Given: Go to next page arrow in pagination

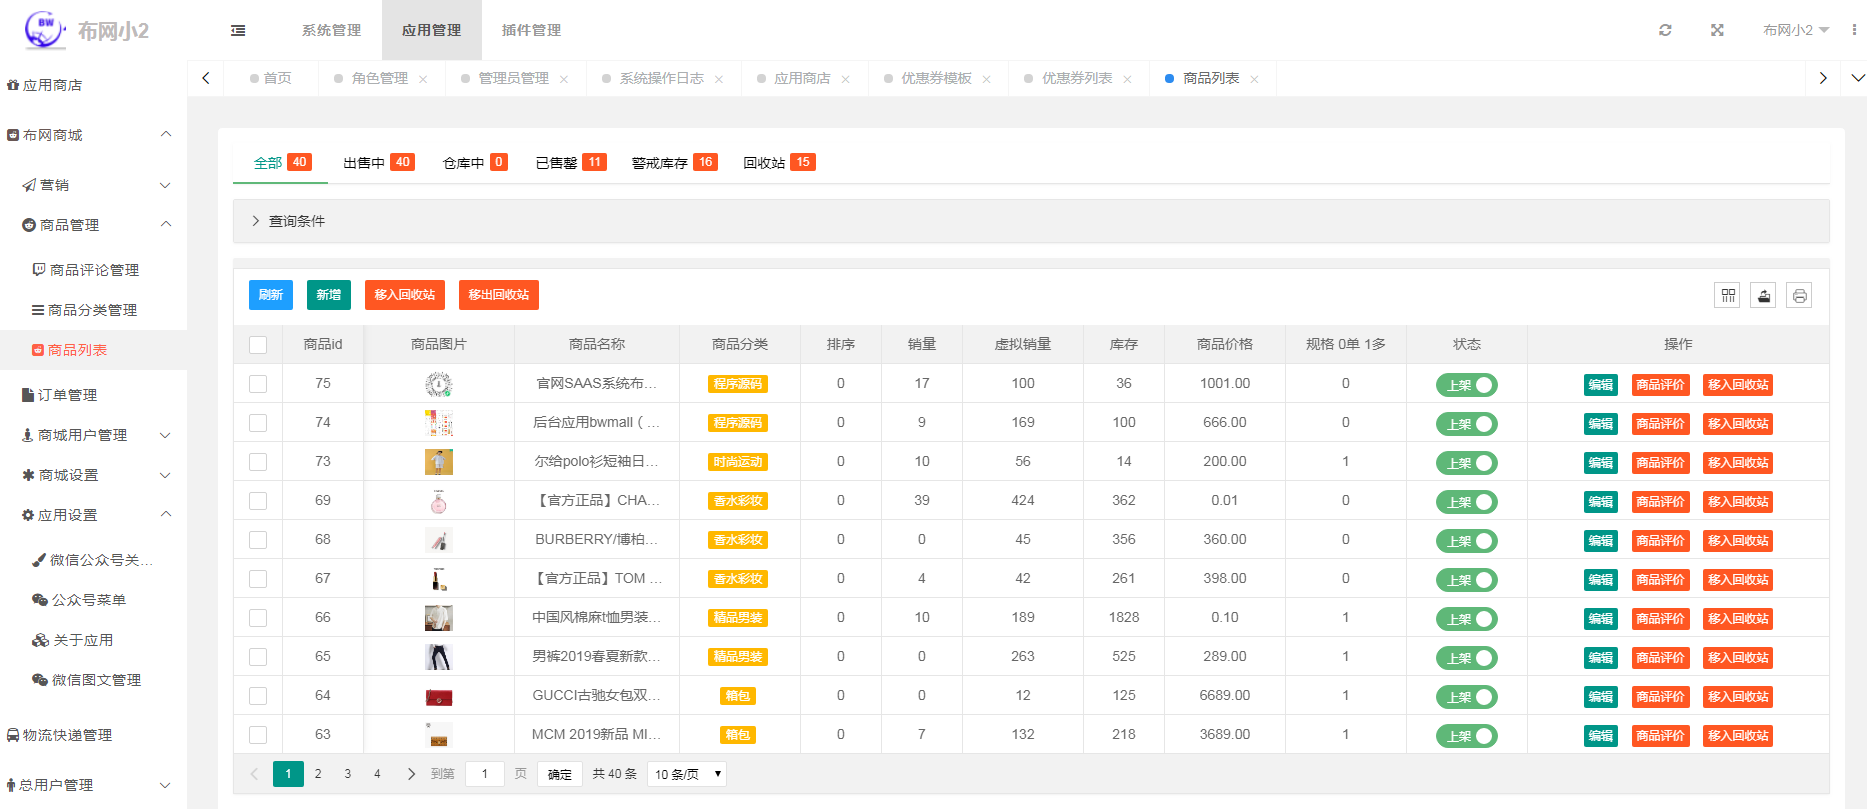Looking at the screenshot, I should click(411, 774).
